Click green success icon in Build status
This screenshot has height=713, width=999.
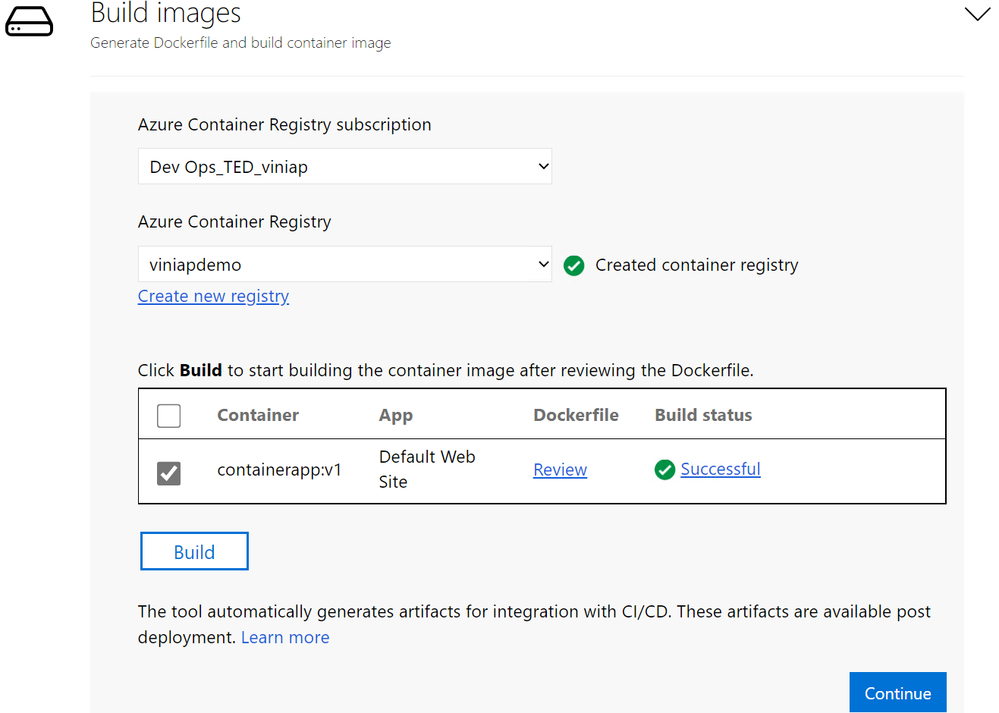tap(665, 470)
